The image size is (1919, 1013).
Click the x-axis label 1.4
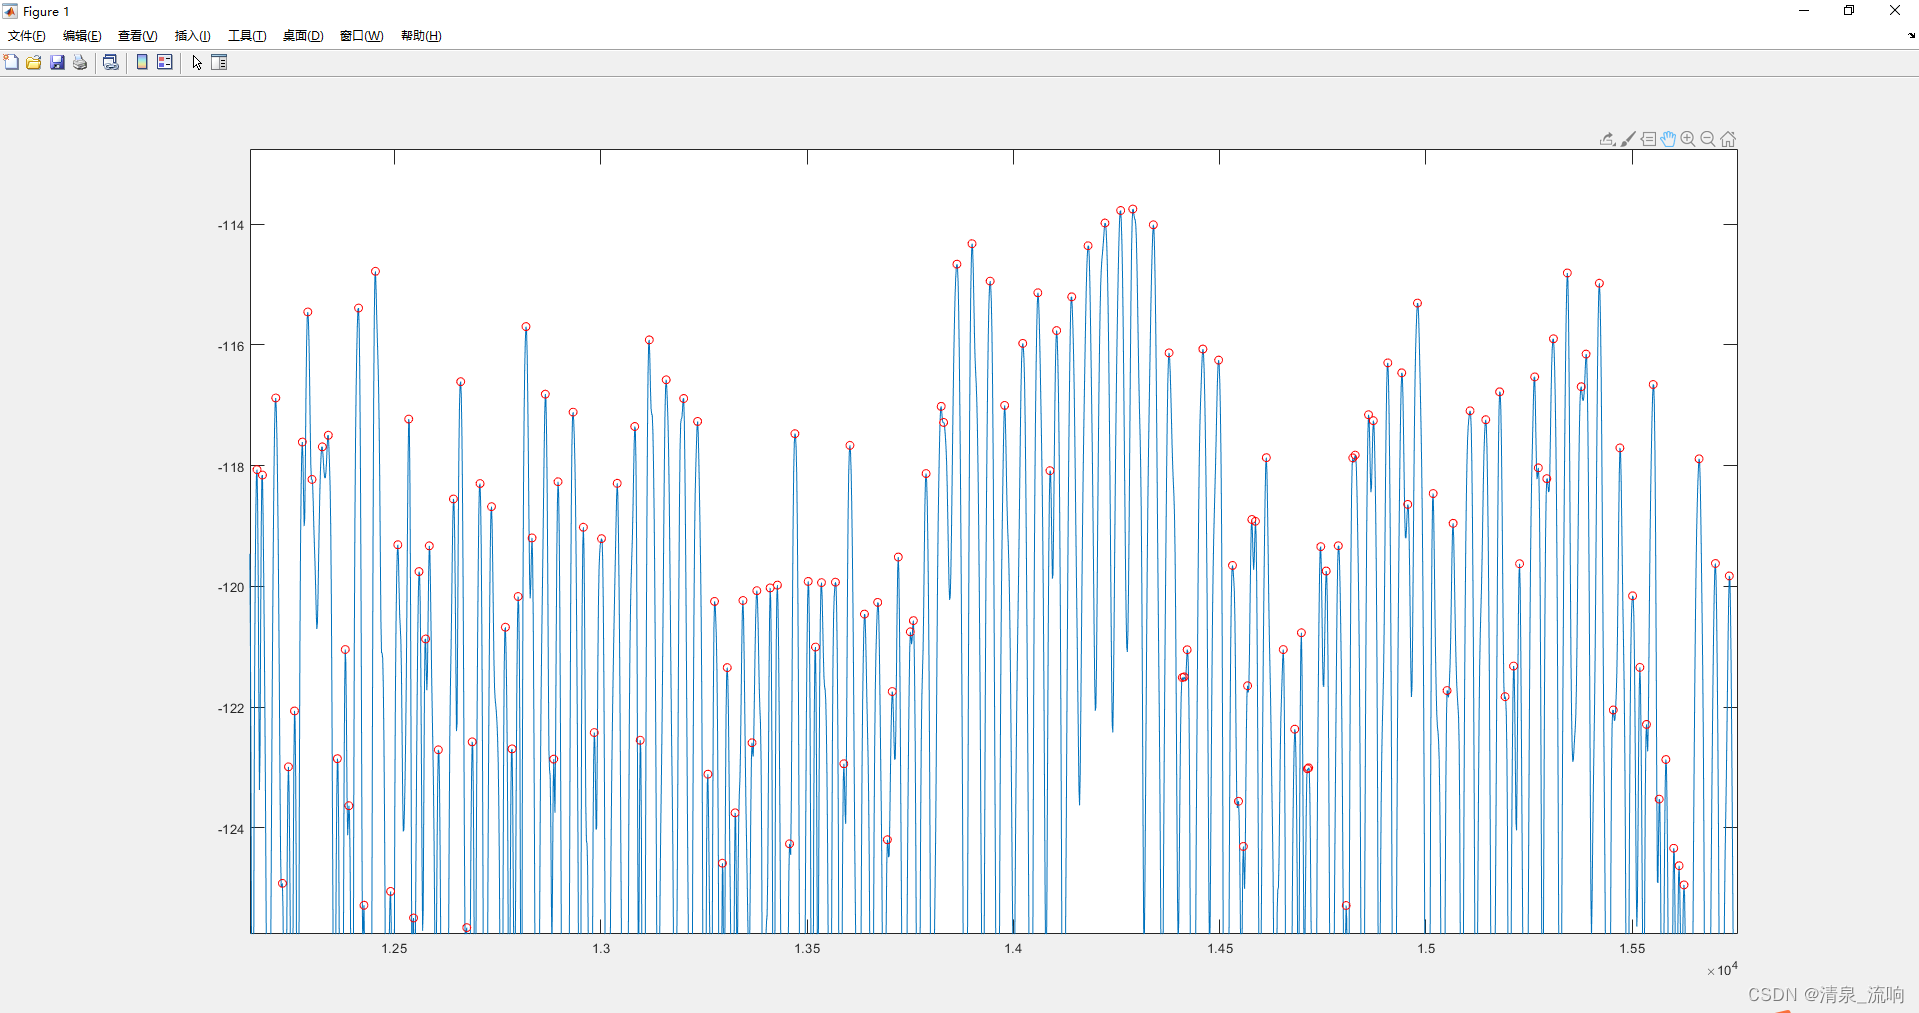tap(1013, 948)
